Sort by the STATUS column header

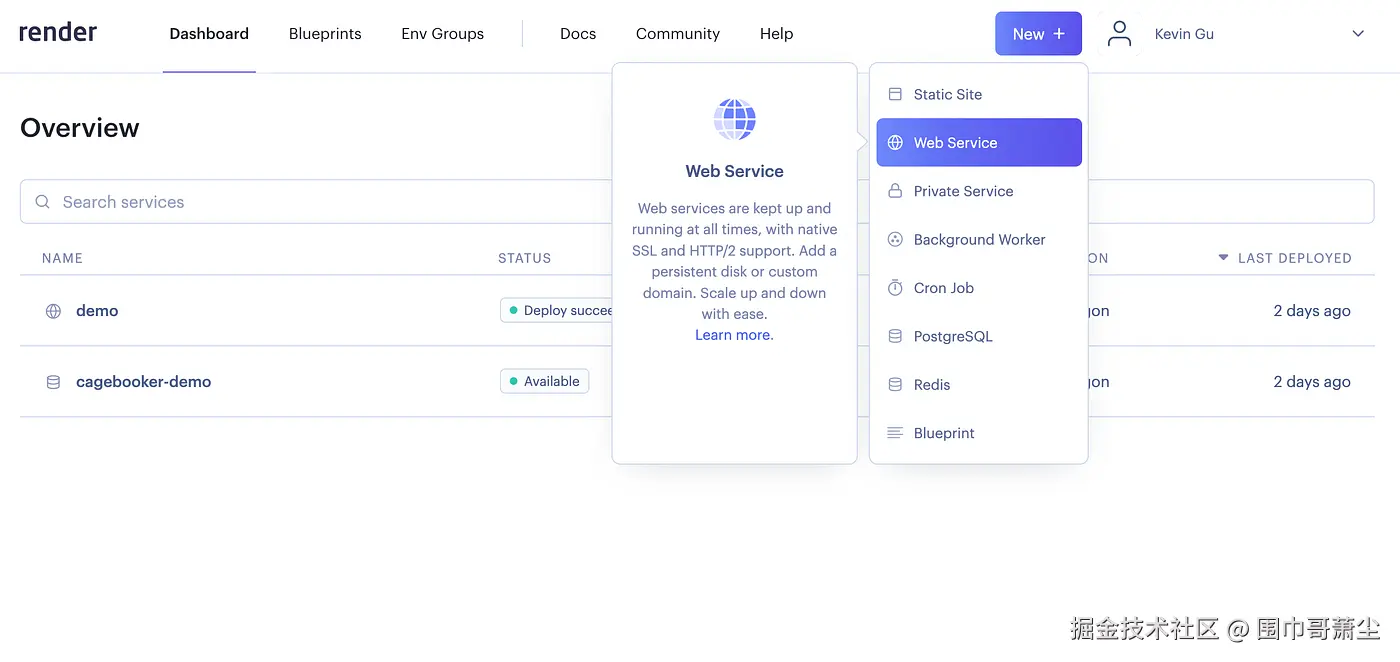[x=525, y=258]
